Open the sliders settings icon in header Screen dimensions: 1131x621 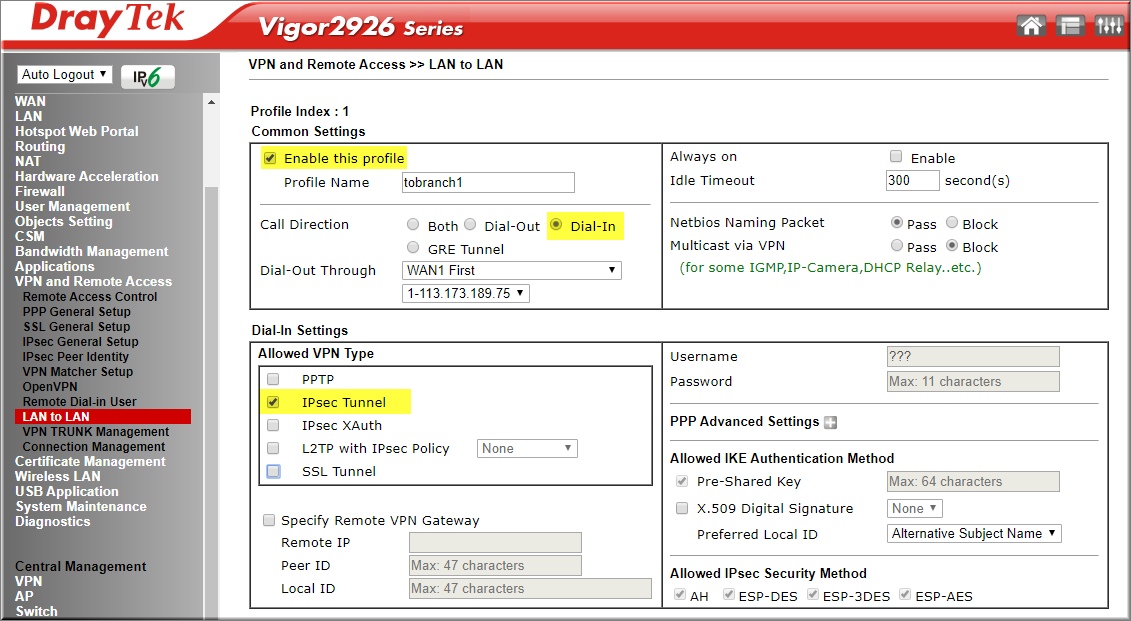(x=1109, y=27)
